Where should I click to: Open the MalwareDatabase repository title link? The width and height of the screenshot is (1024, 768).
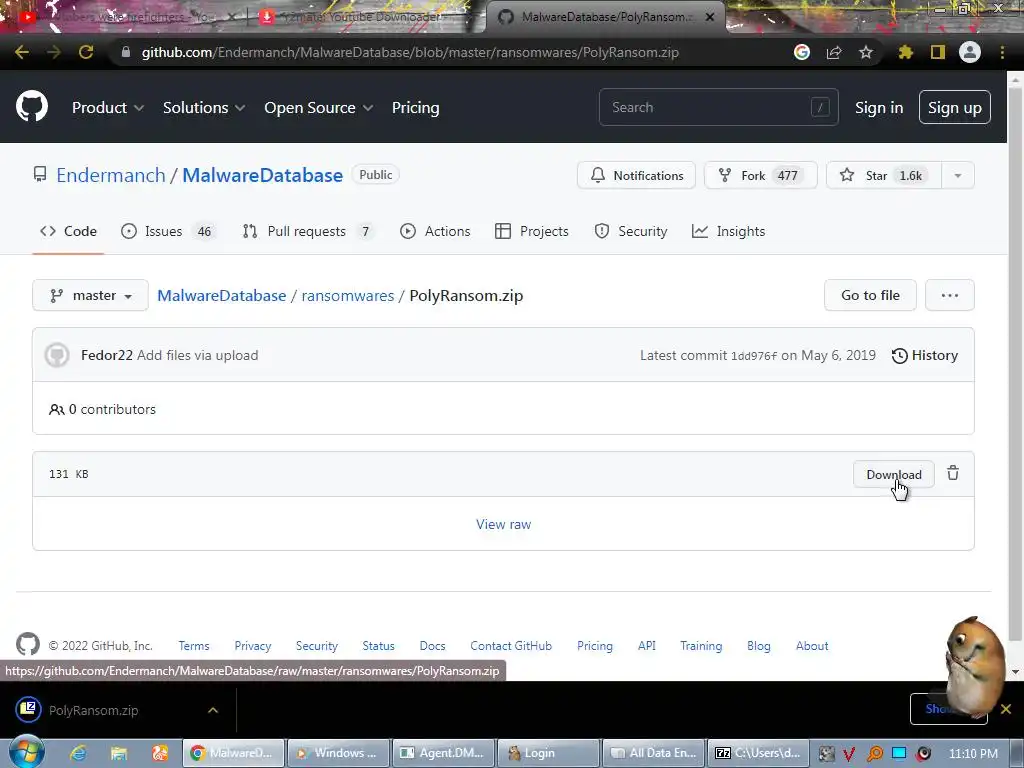click(263, 175)
